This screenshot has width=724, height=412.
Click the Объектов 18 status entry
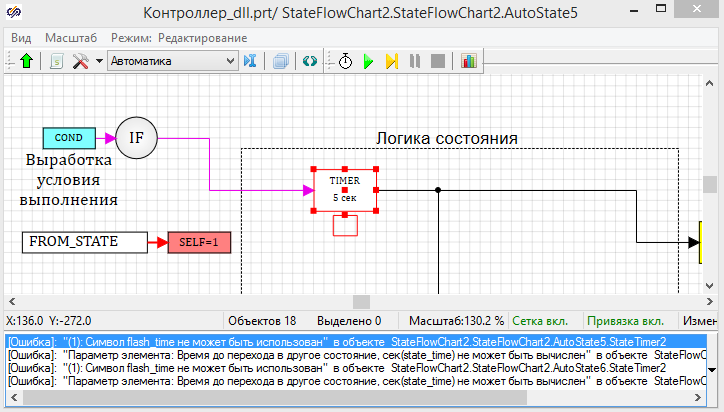[x=262, y=321]
